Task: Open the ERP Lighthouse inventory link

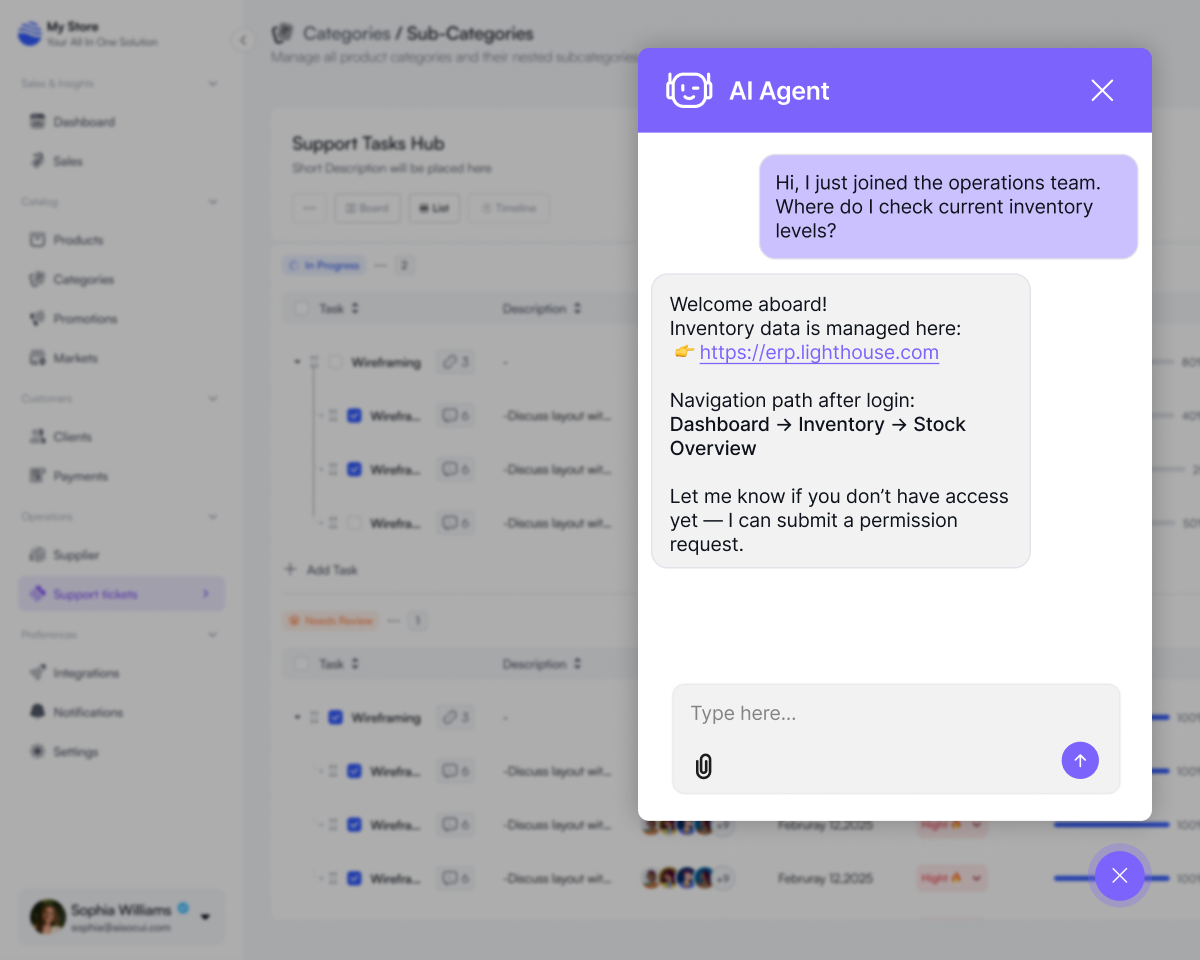Action: pos(819,352)
